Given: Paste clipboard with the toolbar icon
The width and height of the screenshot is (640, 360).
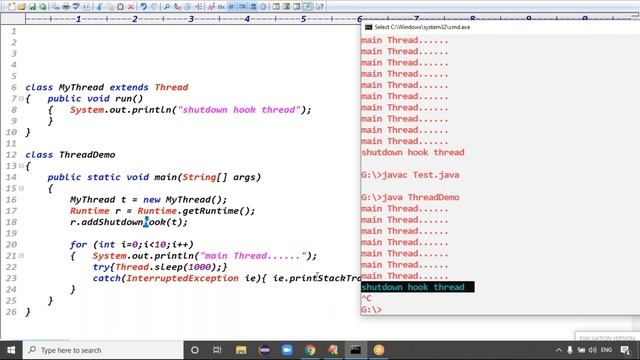Looking at the screenshot, I should pos(120,7).
